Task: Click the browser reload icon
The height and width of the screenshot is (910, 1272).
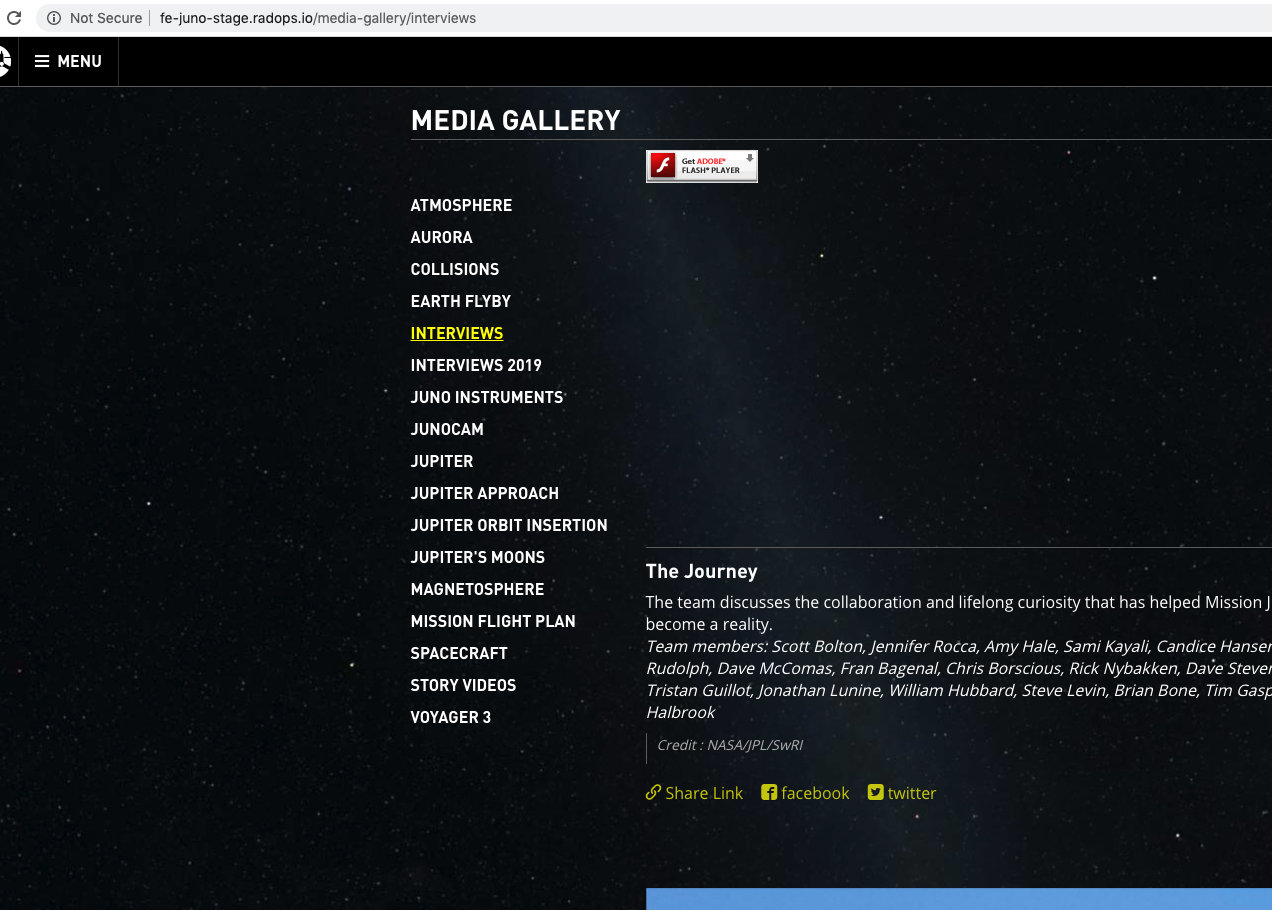Action: [x=14, y=18]
